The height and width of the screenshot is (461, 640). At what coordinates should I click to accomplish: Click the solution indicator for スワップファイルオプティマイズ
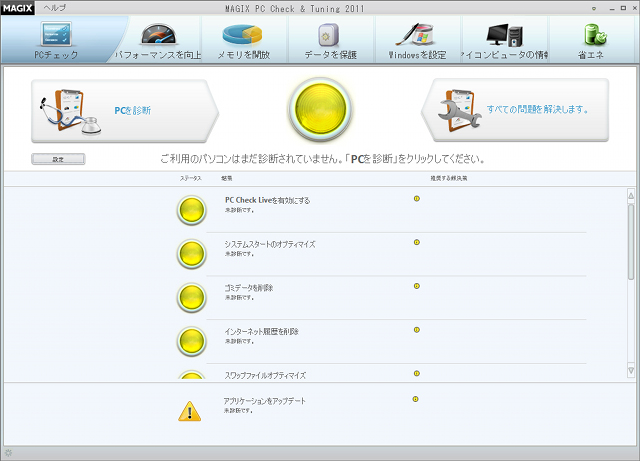[417, 374]
